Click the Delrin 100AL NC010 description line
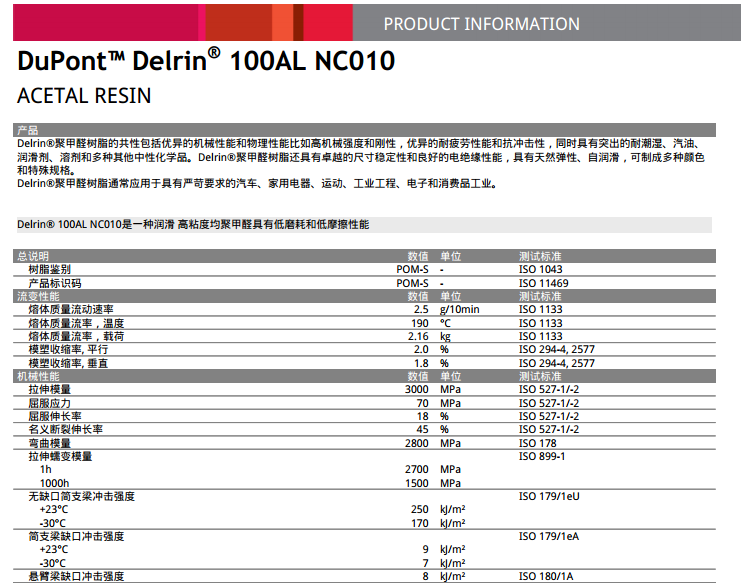This screenshot has width=741, height=583. click(x=193, y=224)
